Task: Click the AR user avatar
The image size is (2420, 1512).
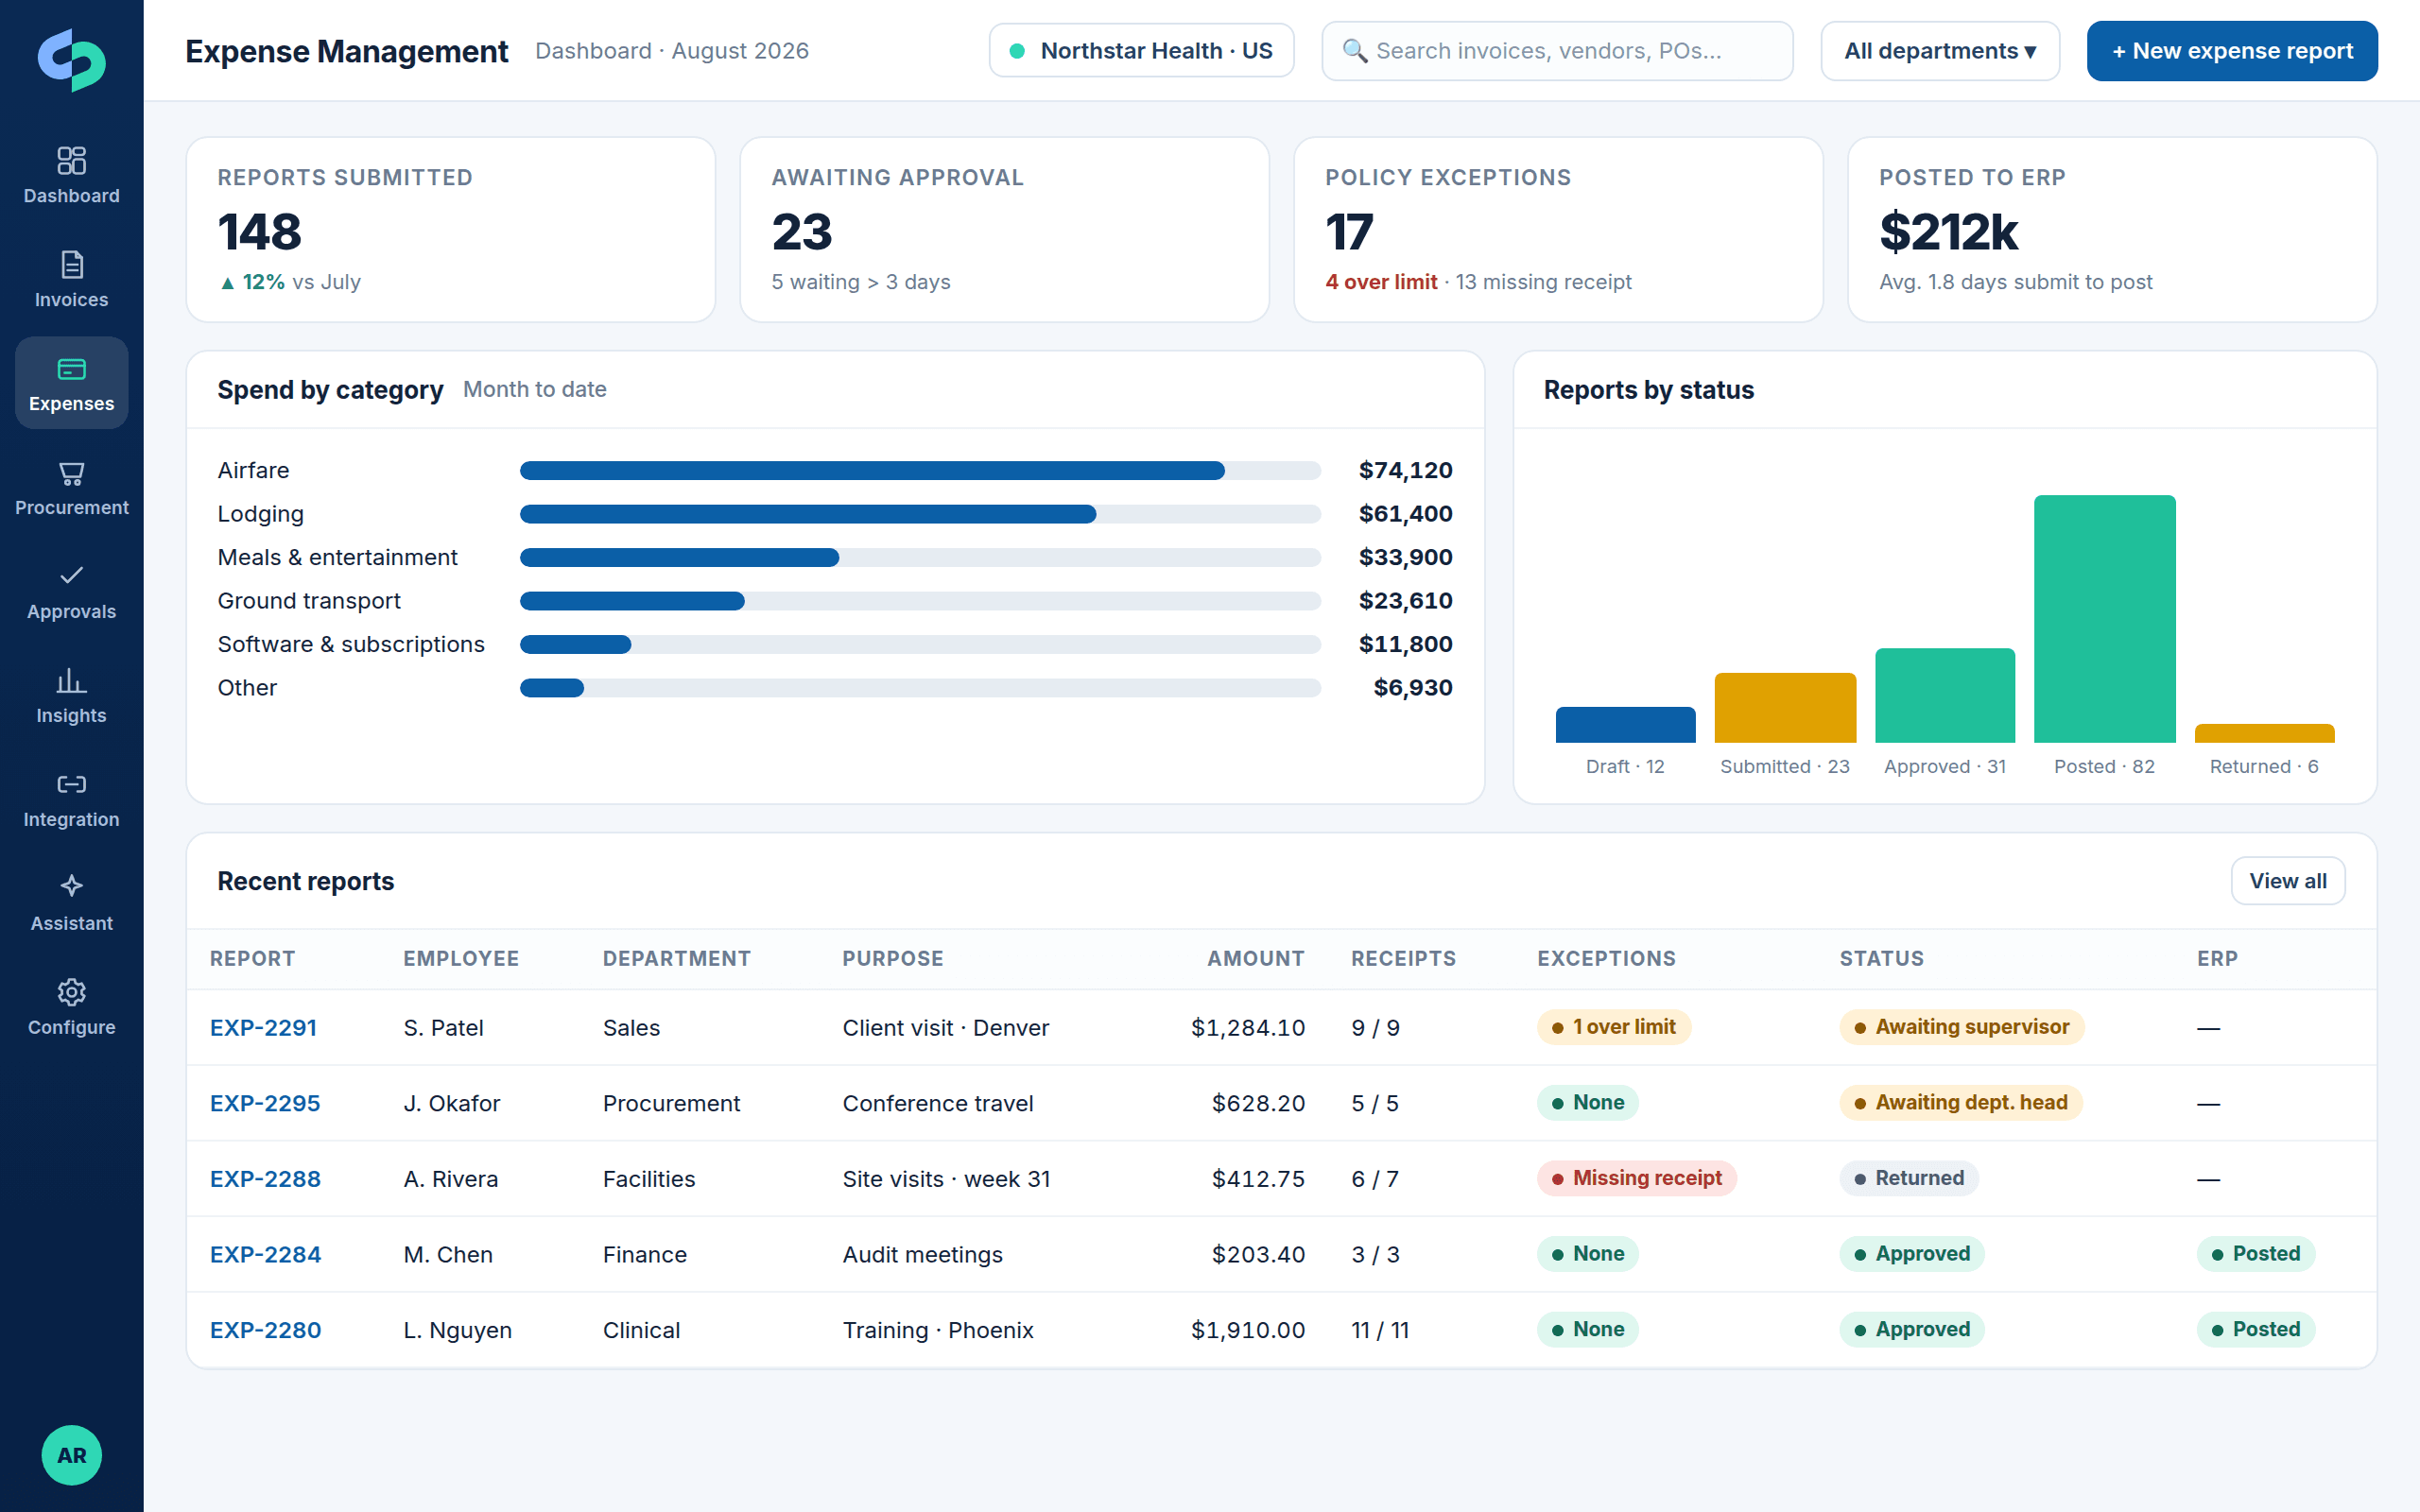Action: [x=71, y=1455]
